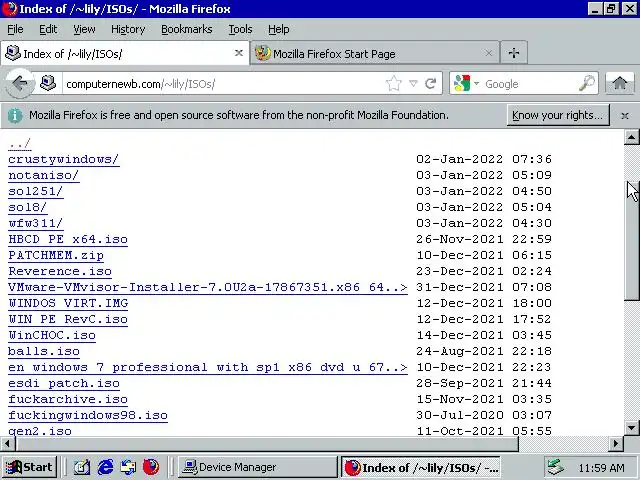The height and width of the screenshot is (480, 640).
Task: Open the Edit menu
Action: click(48, 29)
